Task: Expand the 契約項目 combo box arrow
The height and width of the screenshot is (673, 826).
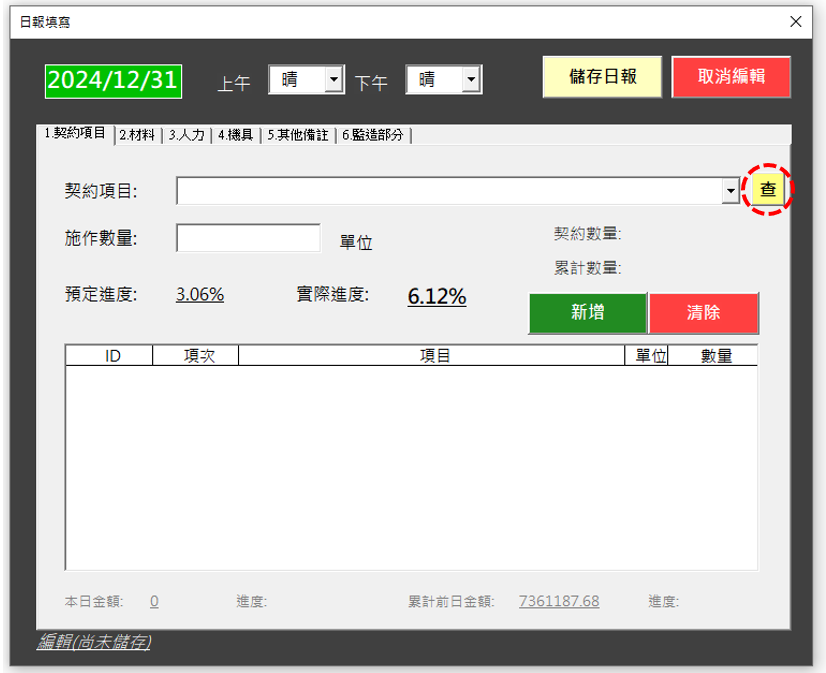Action: [x=731, y=191]
